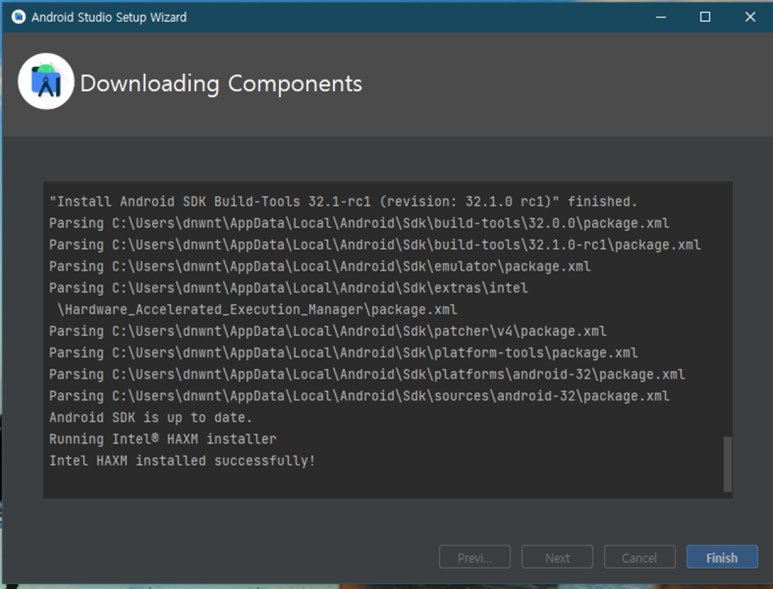Click the title bar Android Studio icon

(18, 17)
